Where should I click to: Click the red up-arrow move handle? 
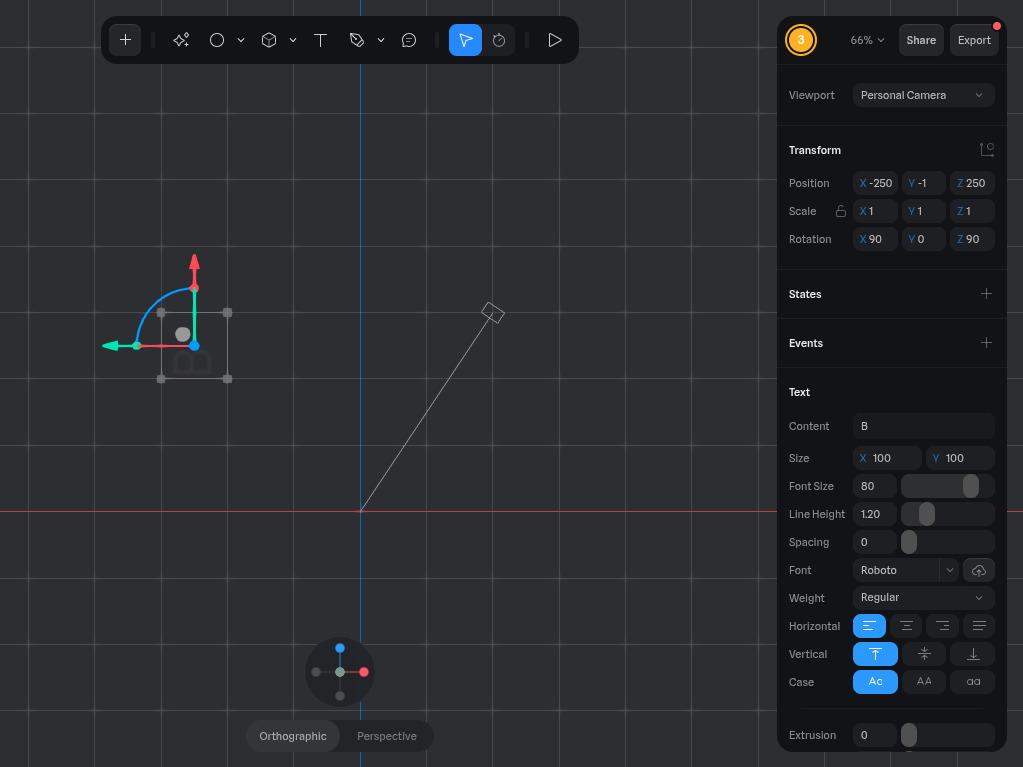pyautogui.click(x=194, y=262)
